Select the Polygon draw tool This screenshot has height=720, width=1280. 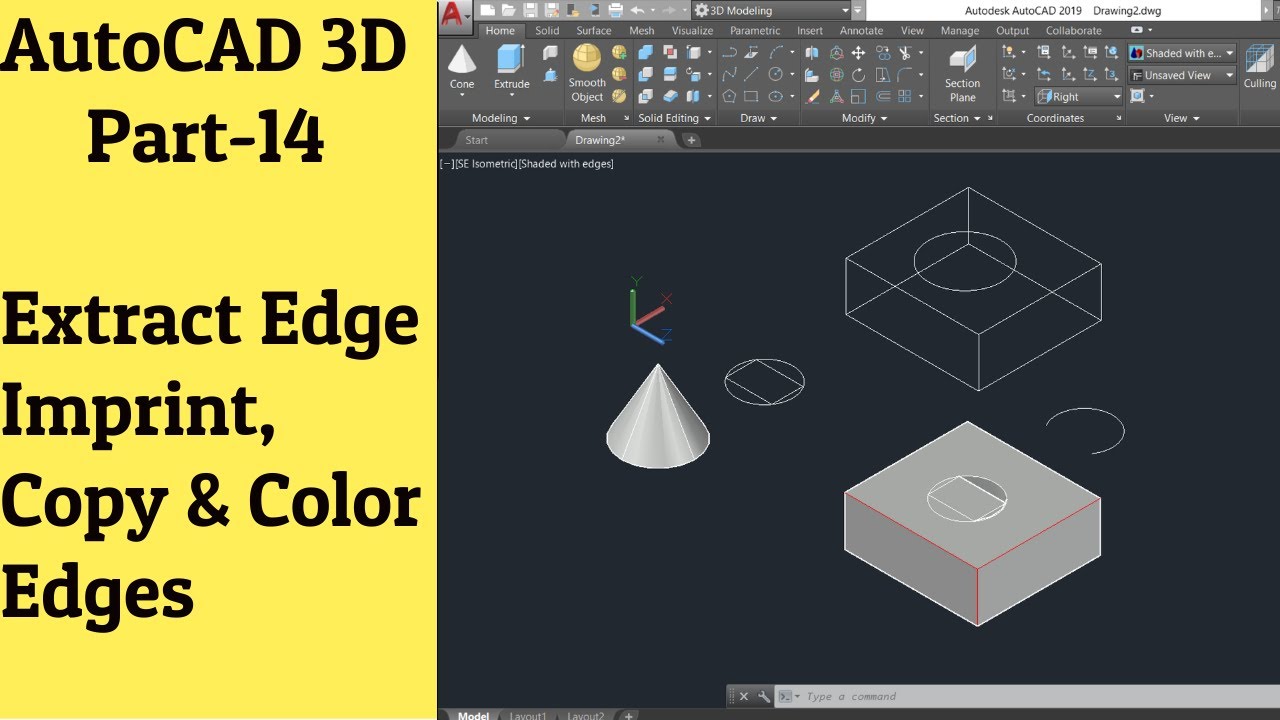(729, 96)
